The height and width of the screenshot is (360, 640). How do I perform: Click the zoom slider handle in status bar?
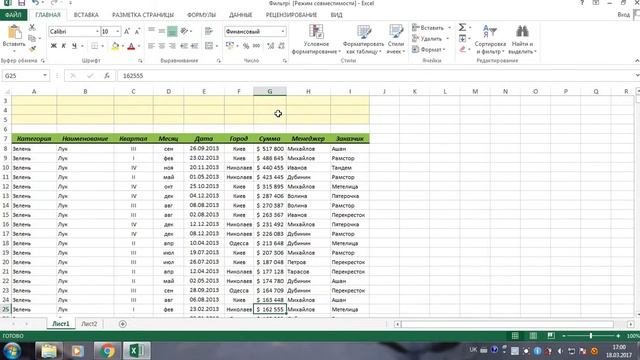pos(591,336)
